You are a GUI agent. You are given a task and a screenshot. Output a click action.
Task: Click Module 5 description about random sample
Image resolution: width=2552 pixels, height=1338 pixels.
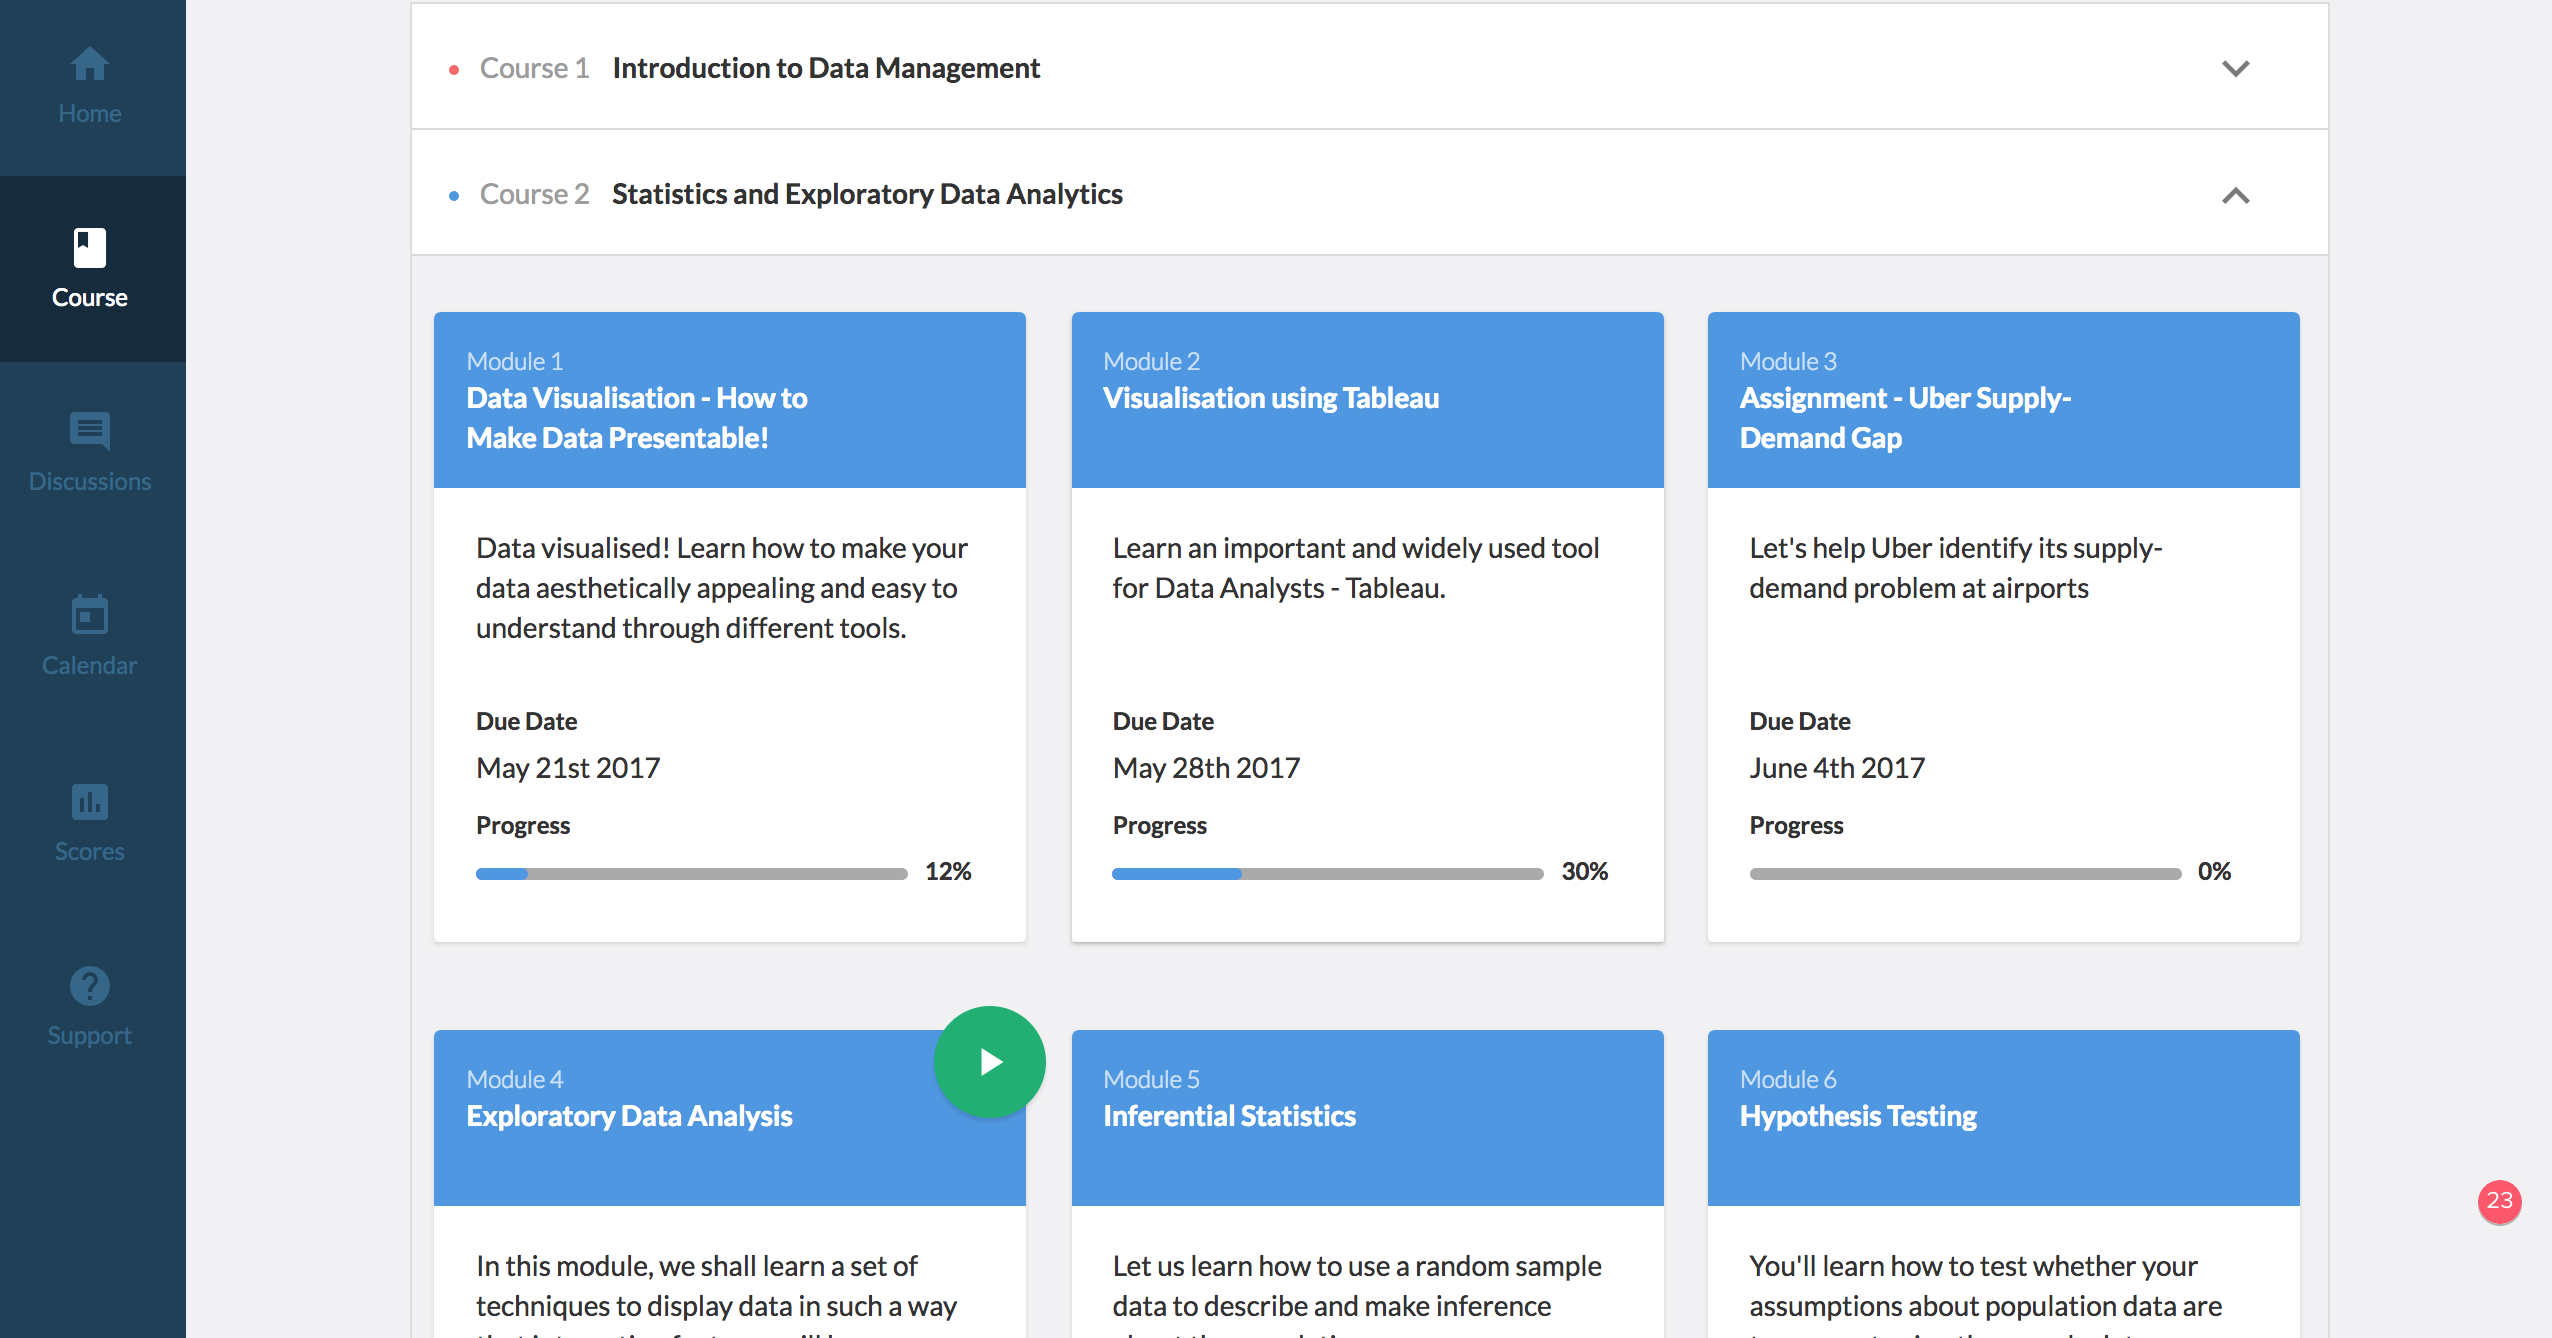pyautogui.click(x=1357, y=1294)
